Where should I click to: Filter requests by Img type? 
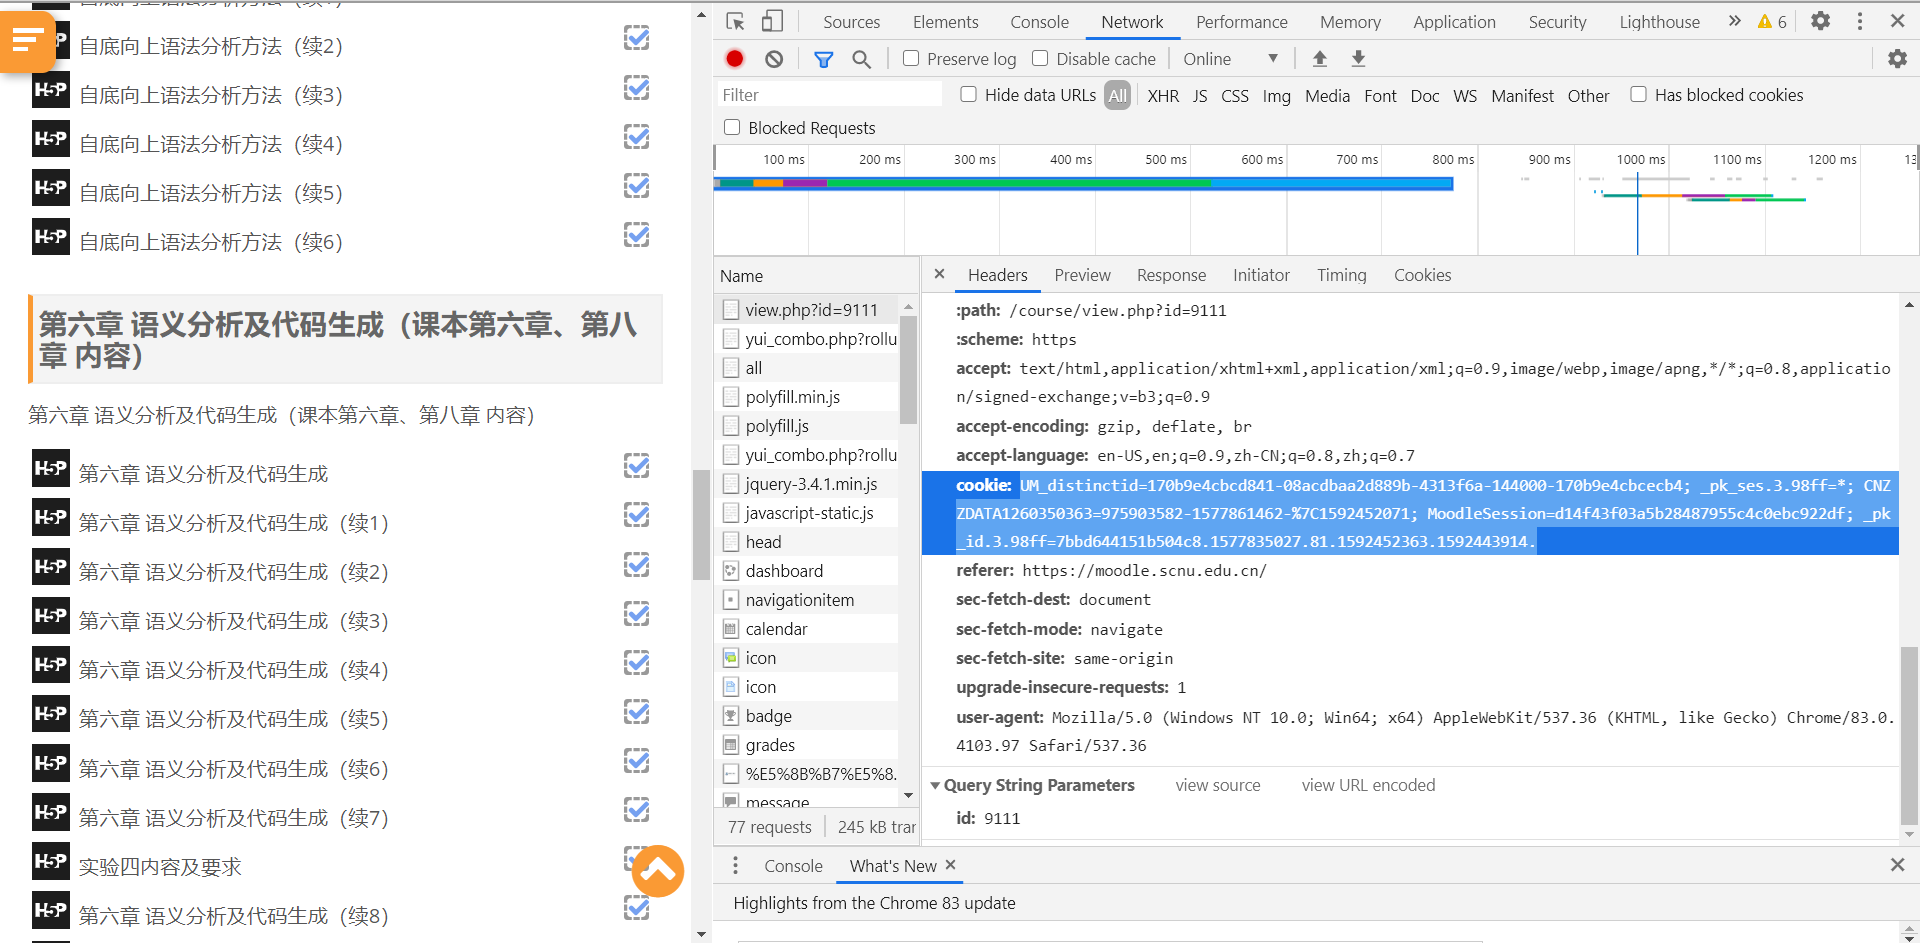click(1276, 96)
